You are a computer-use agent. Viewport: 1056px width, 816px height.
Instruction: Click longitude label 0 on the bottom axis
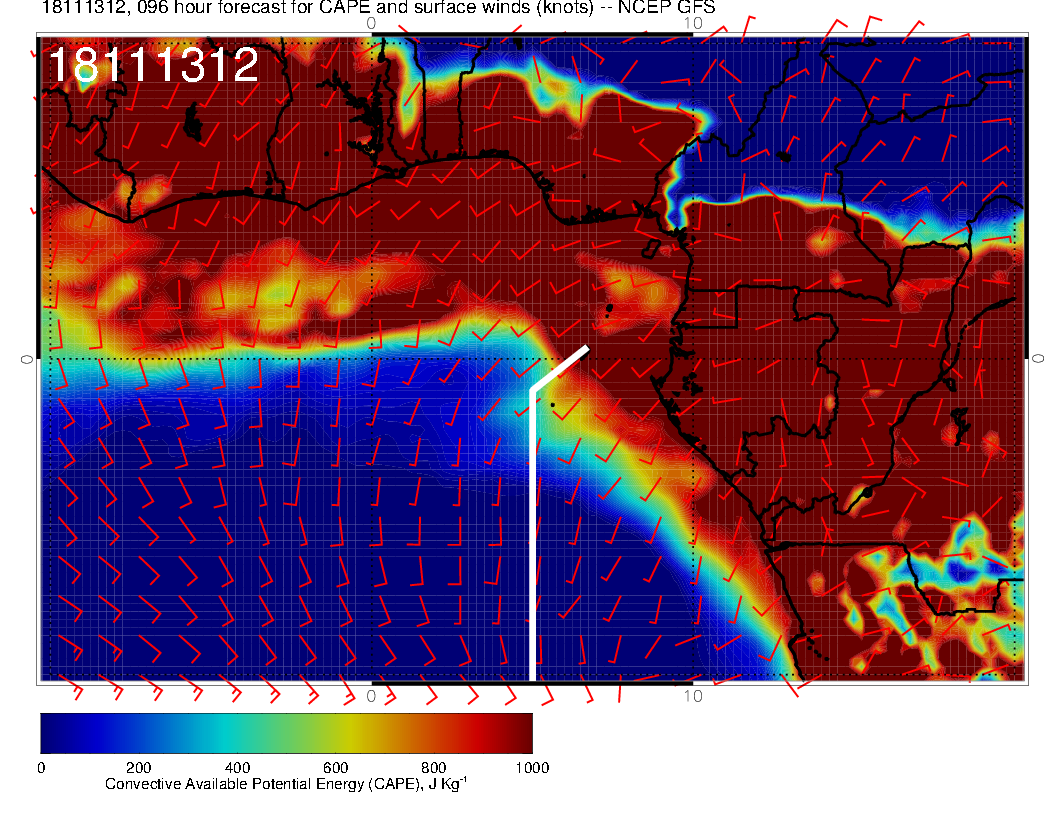pyautogui.click(x=371, y=695)
